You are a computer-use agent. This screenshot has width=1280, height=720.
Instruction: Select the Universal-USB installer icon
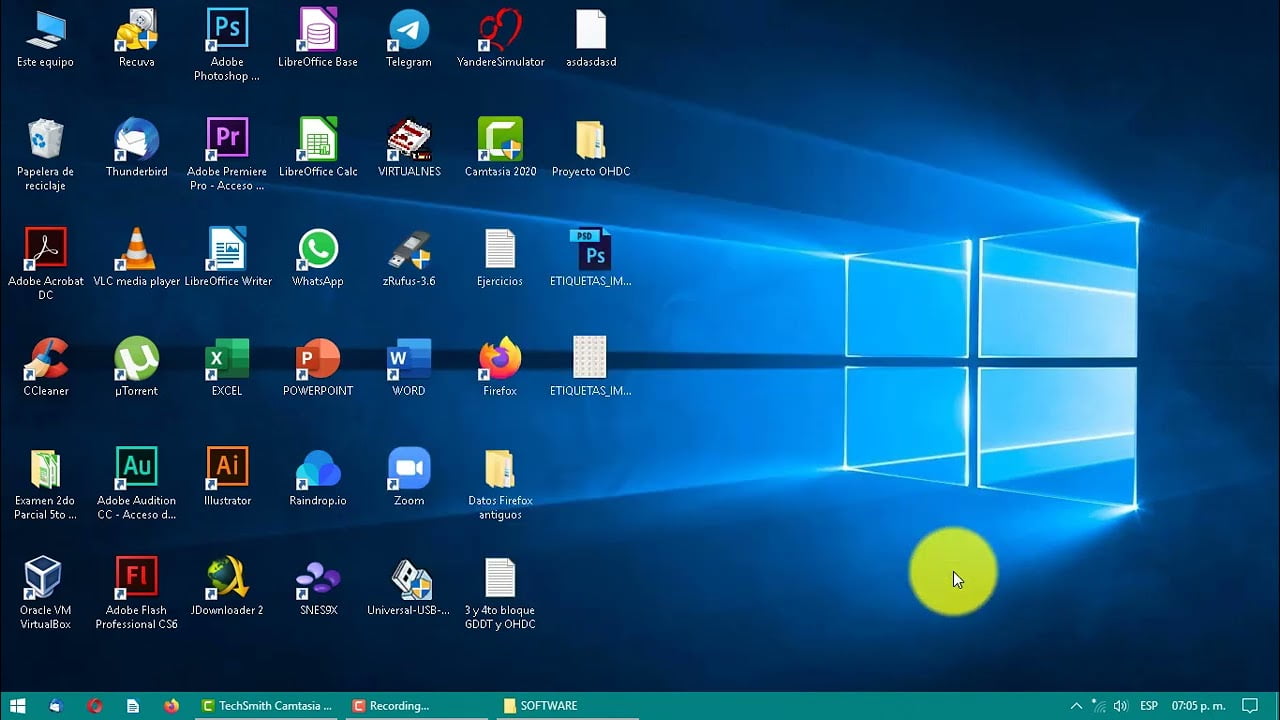point(409,586)
